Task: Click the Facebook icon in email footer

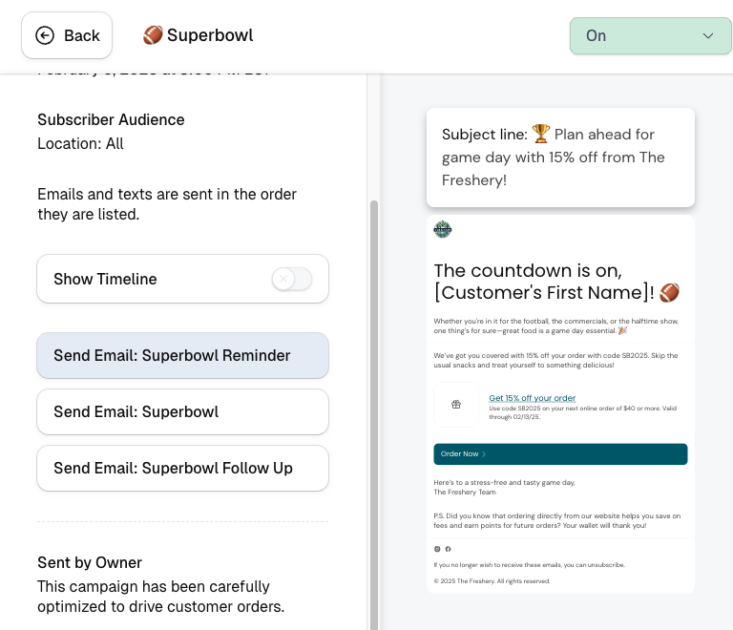Action: (448, 548)
